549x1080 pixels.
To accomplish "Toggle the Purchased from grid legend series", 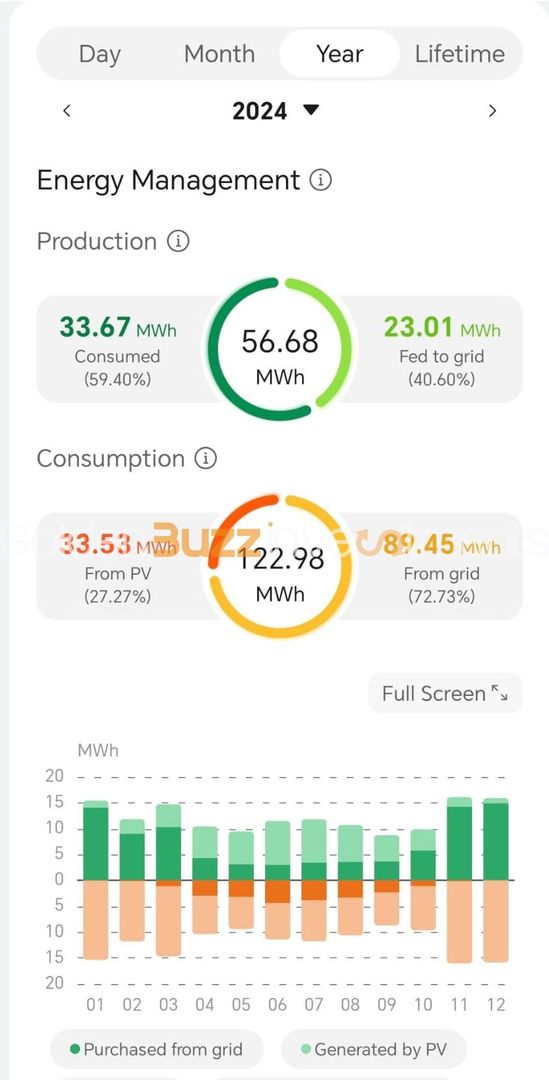I will click(x=156, y=1050).
